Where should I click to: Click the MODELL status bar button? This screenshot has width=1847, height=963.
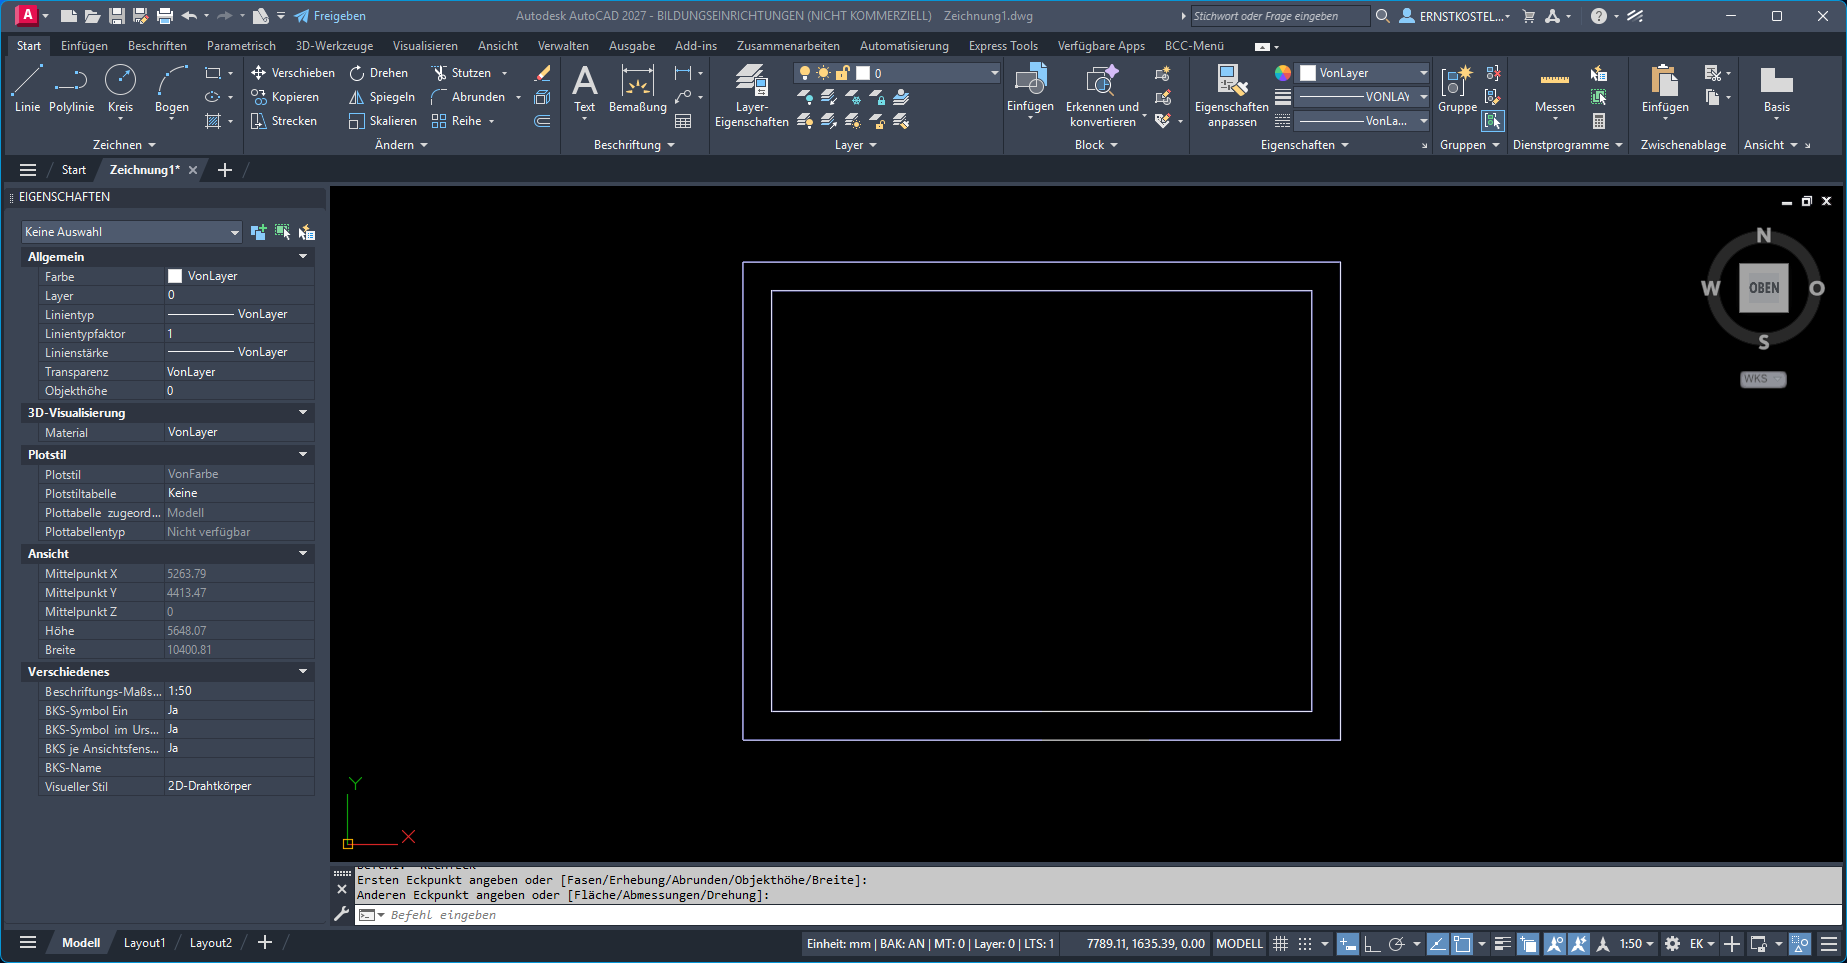coord(1239,943)
